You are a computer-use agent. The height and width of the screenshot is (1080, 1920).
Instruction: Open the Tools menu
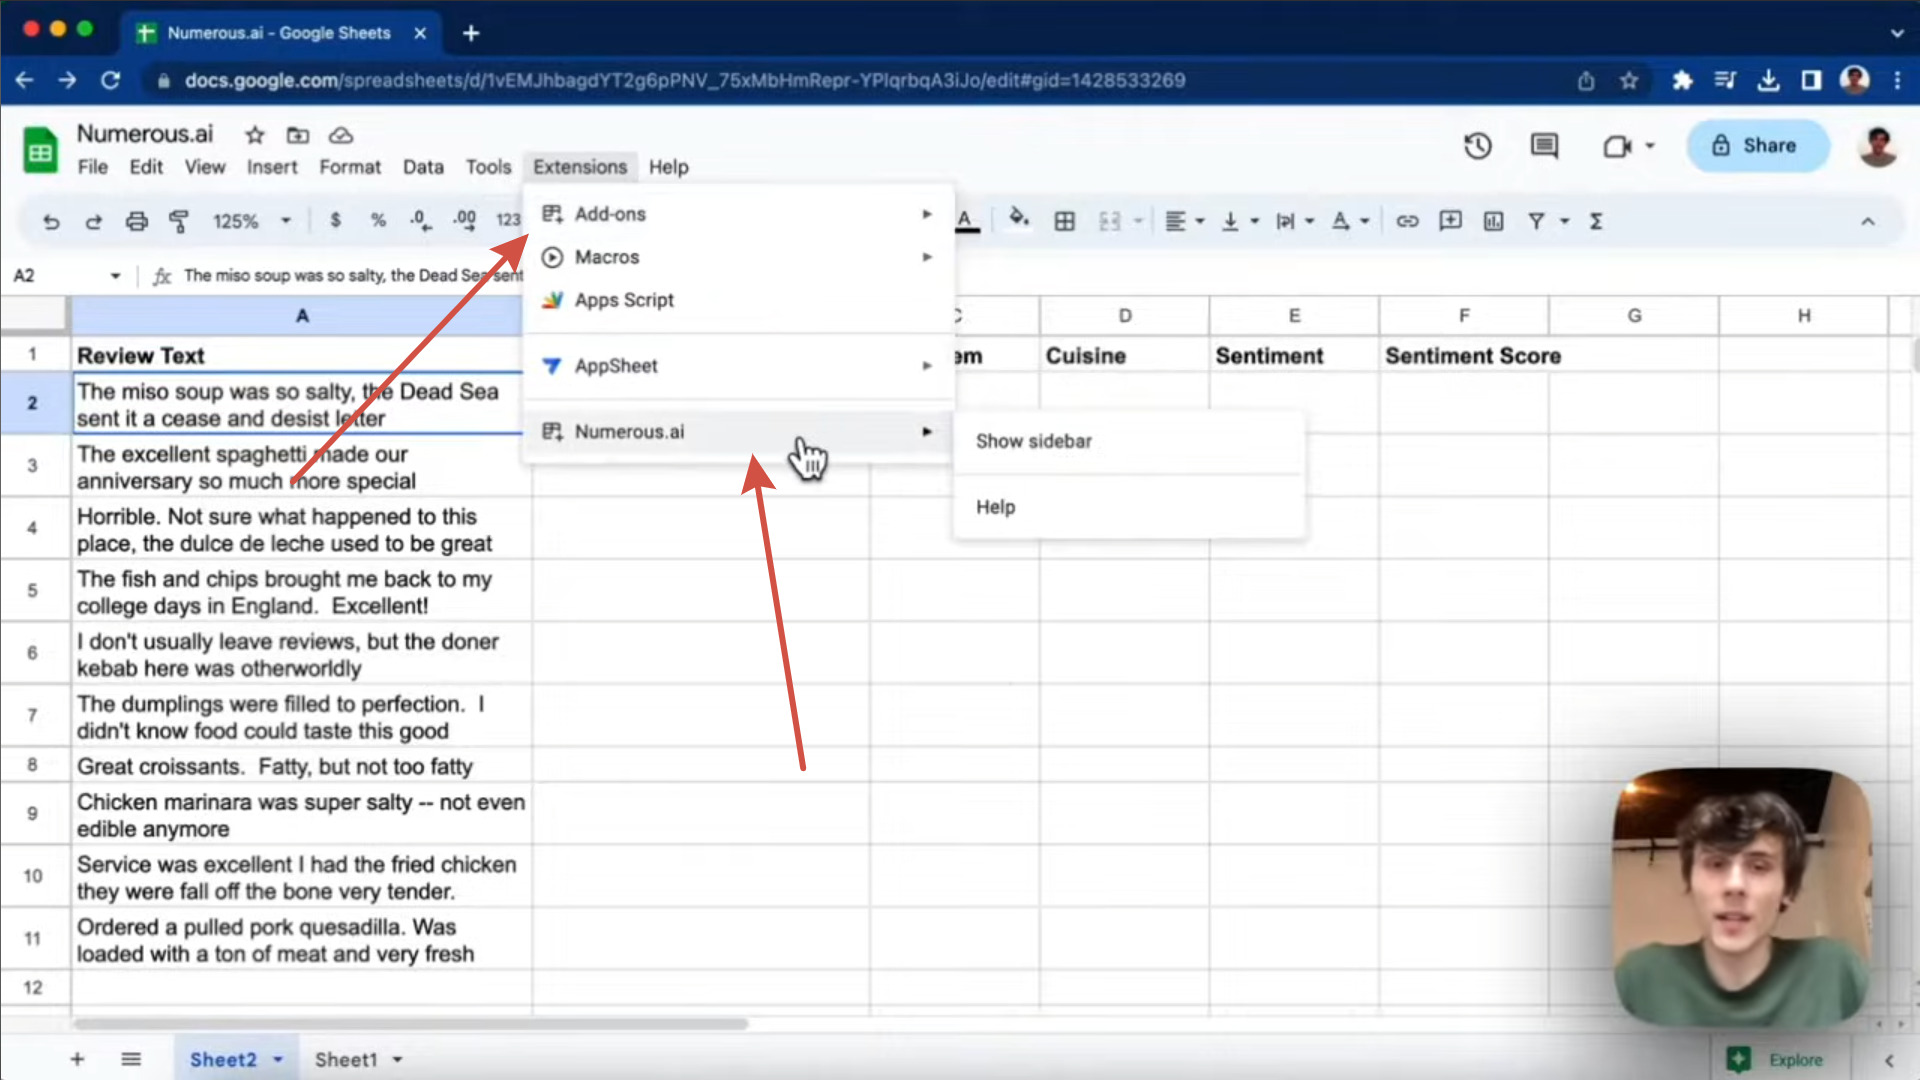488,167
